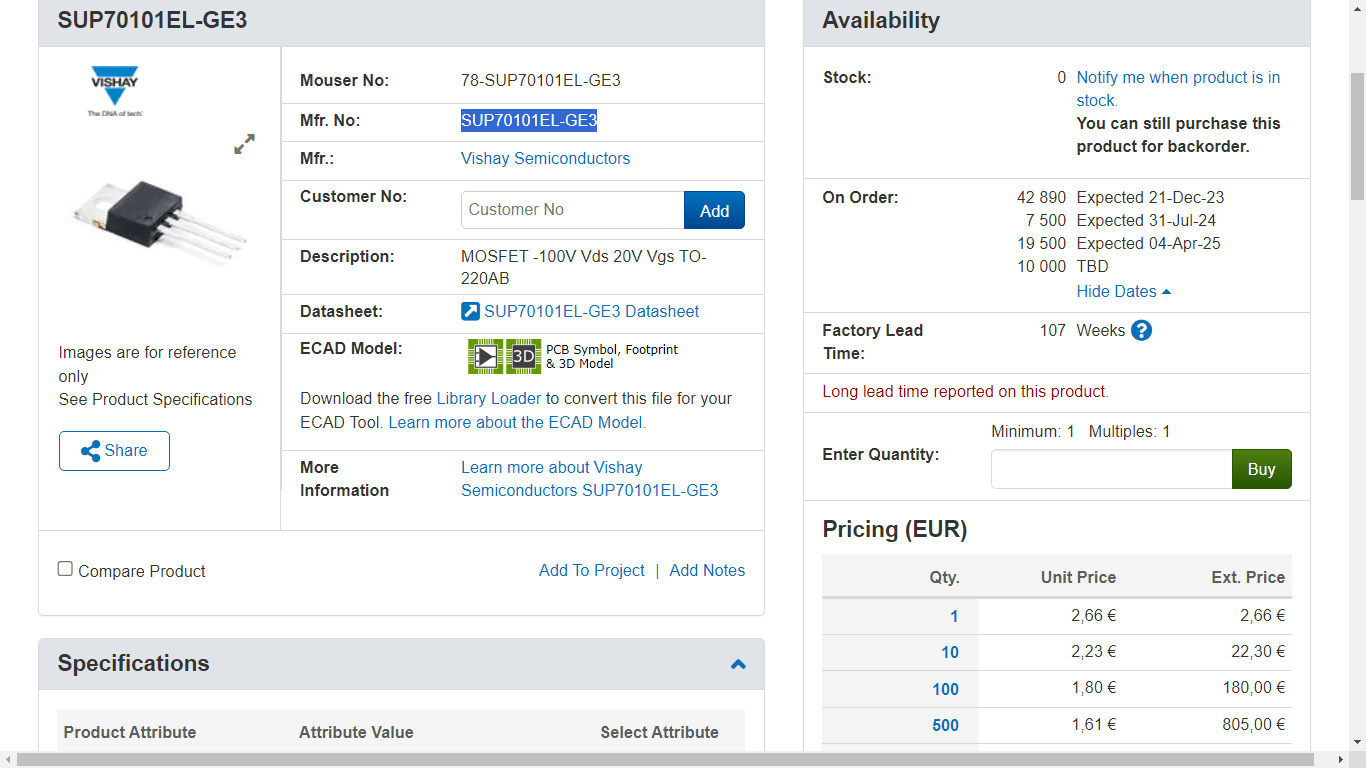Click the 3D model ECAD icon
Image resolution: width=1366 pixels, height=768 pixels.
pyautogui.click(x=523, y=356)
